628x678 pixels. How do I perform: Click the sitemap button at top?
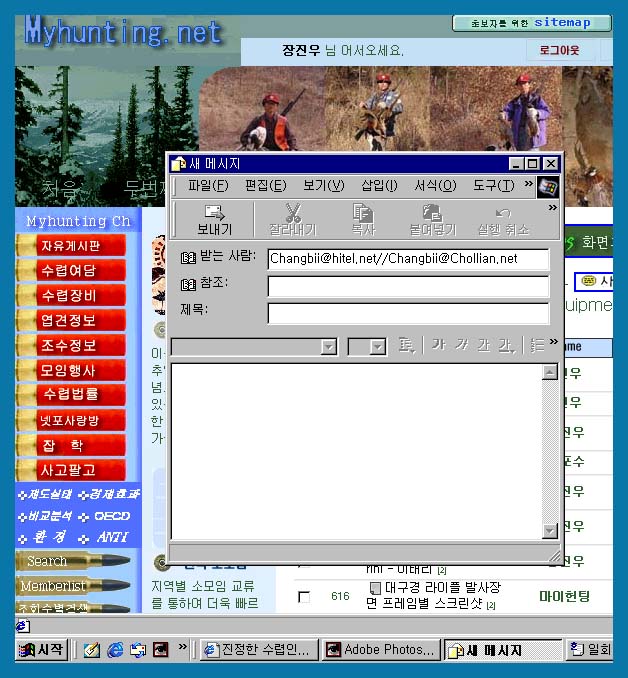click(x=532, y=22)
